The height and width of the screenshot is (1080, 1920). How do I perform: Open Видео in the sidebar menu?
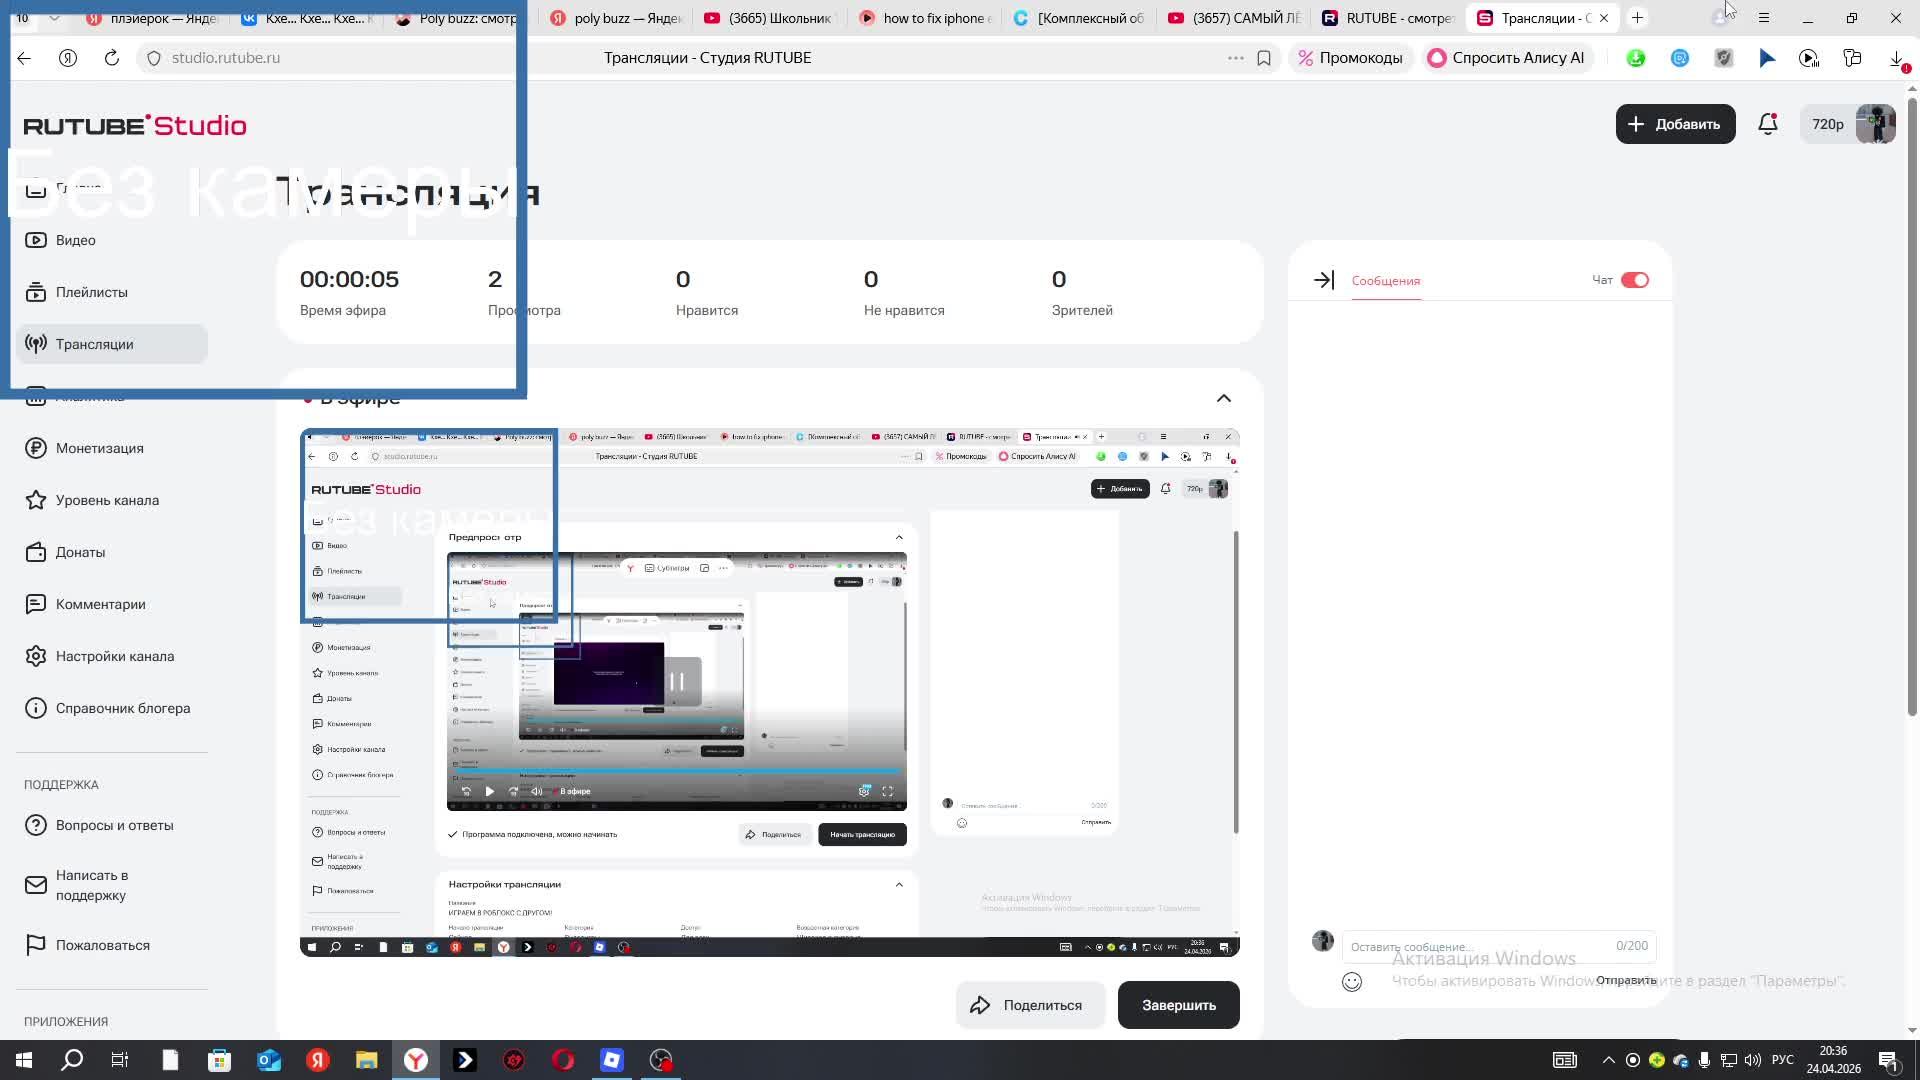75,240
